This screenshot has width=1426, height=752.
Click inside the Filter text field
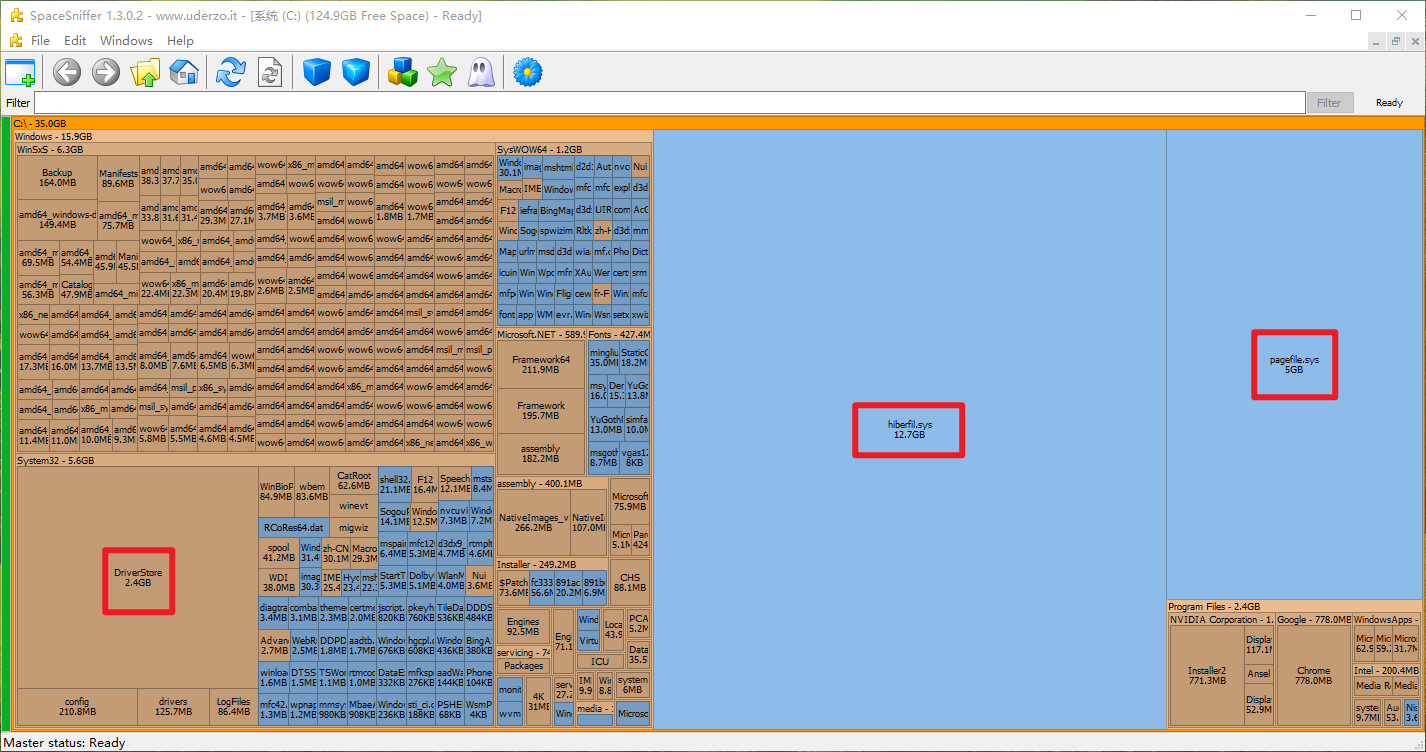tap(668, 103)
